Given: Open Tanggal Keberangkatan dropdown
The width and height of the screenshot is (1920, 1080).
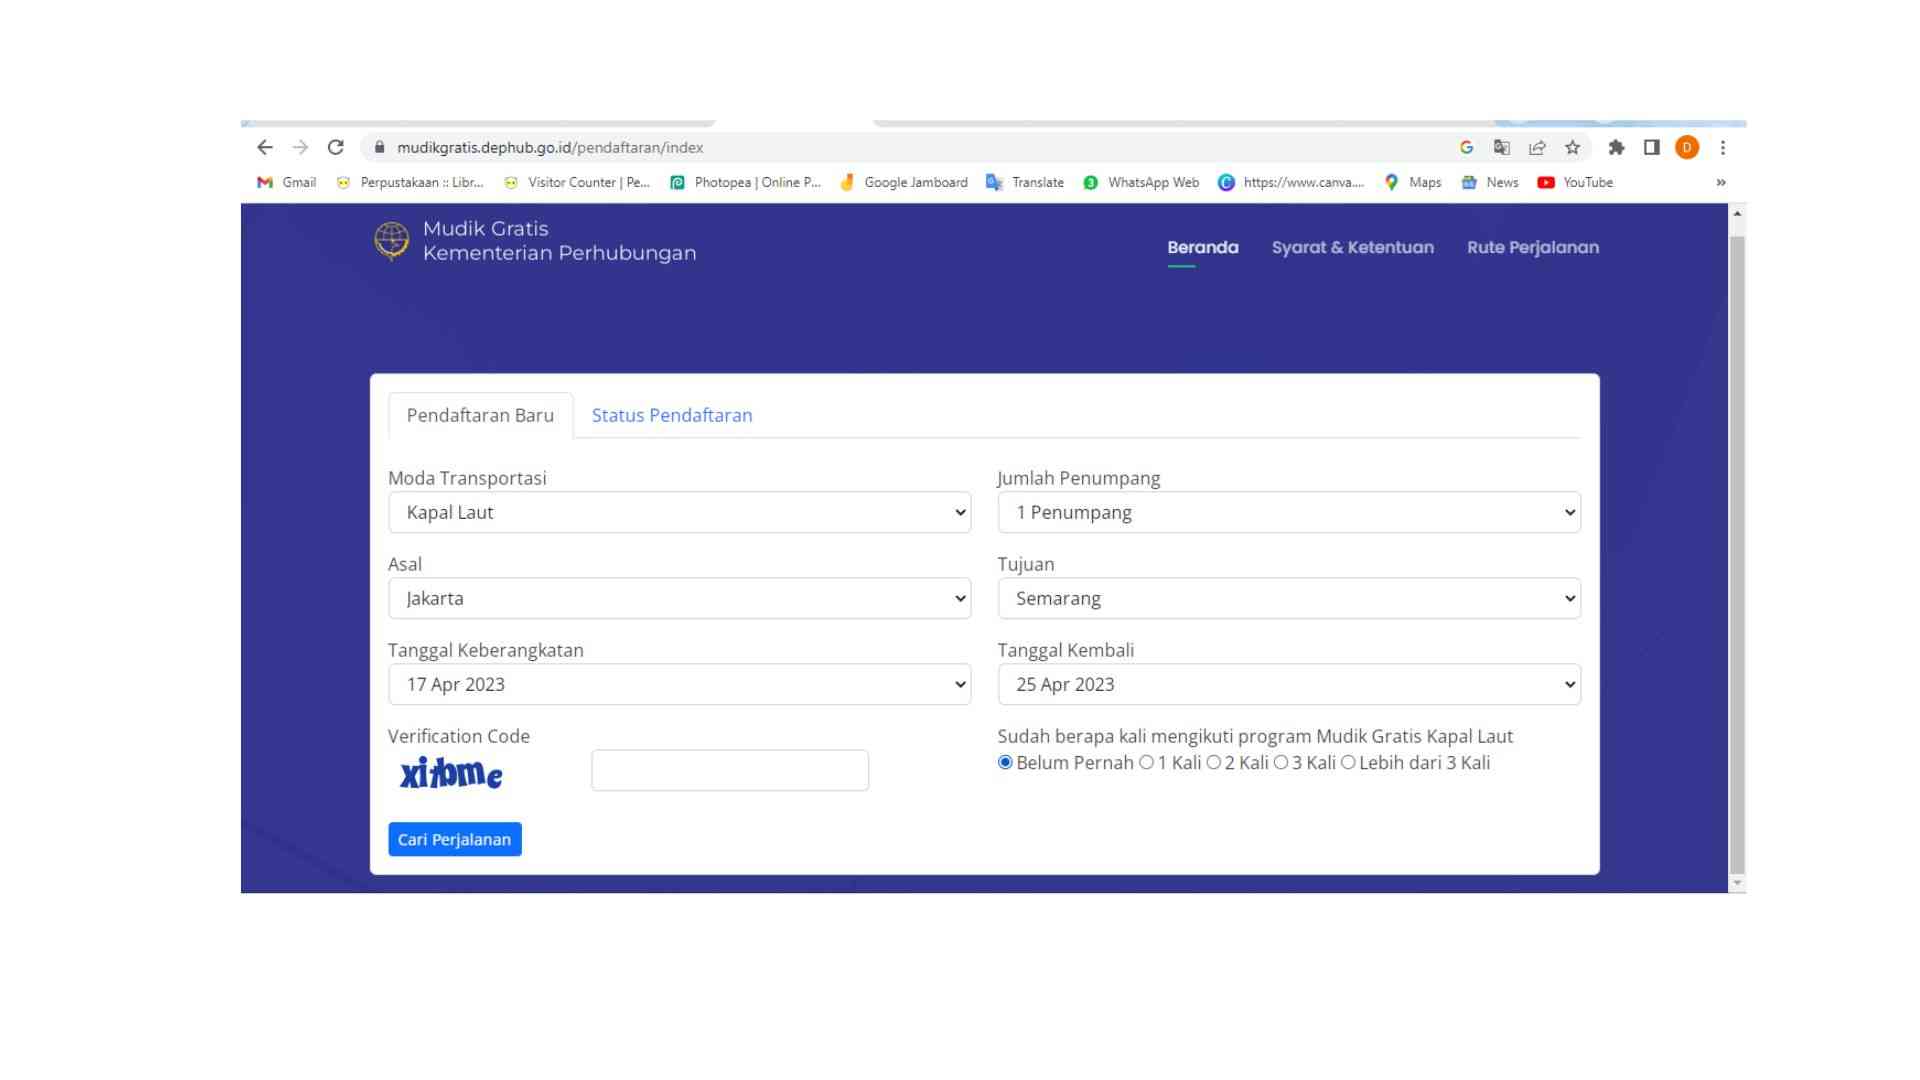Looking at the screenshot, I should pyautogui.click(x=679, y=684).
